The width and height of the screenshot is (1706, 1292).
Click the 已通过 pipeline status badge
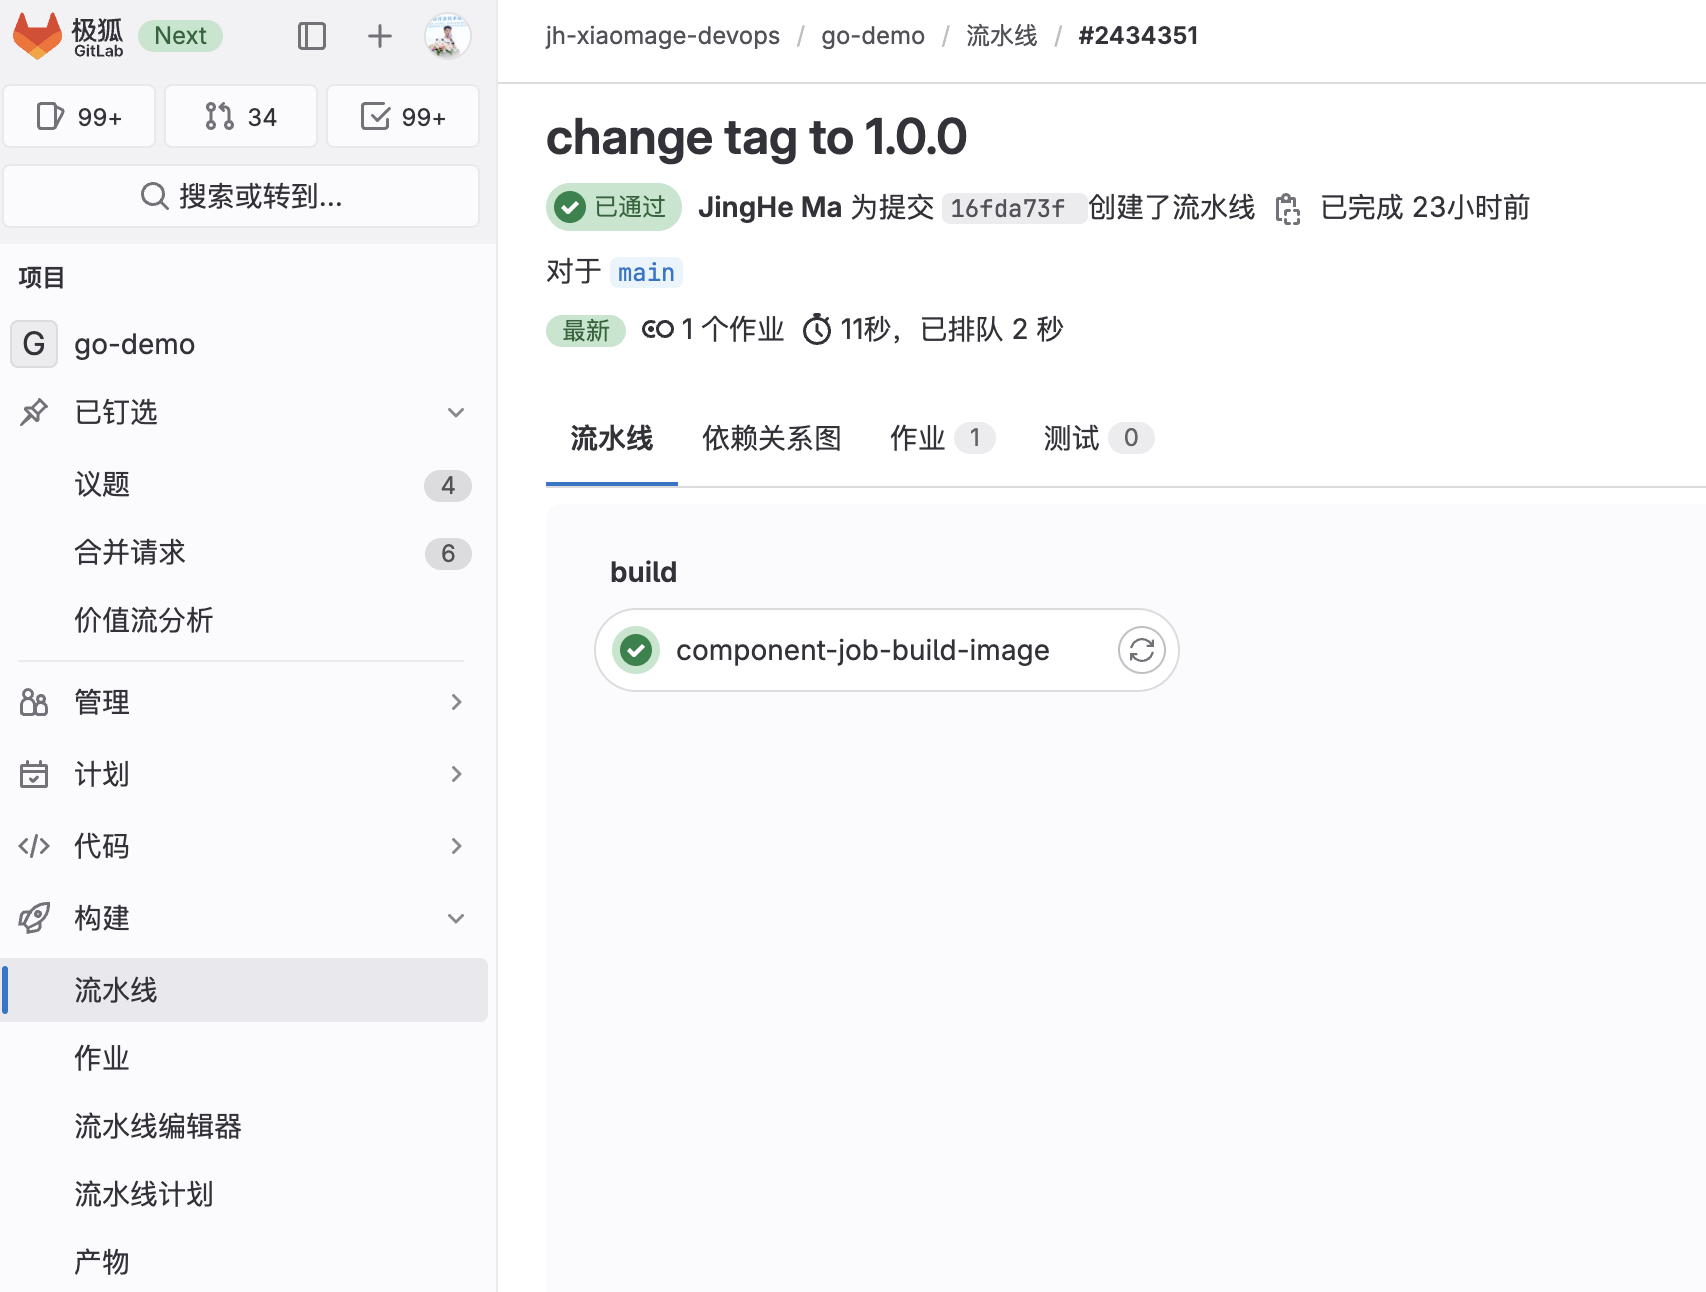(x=612, y=207)
